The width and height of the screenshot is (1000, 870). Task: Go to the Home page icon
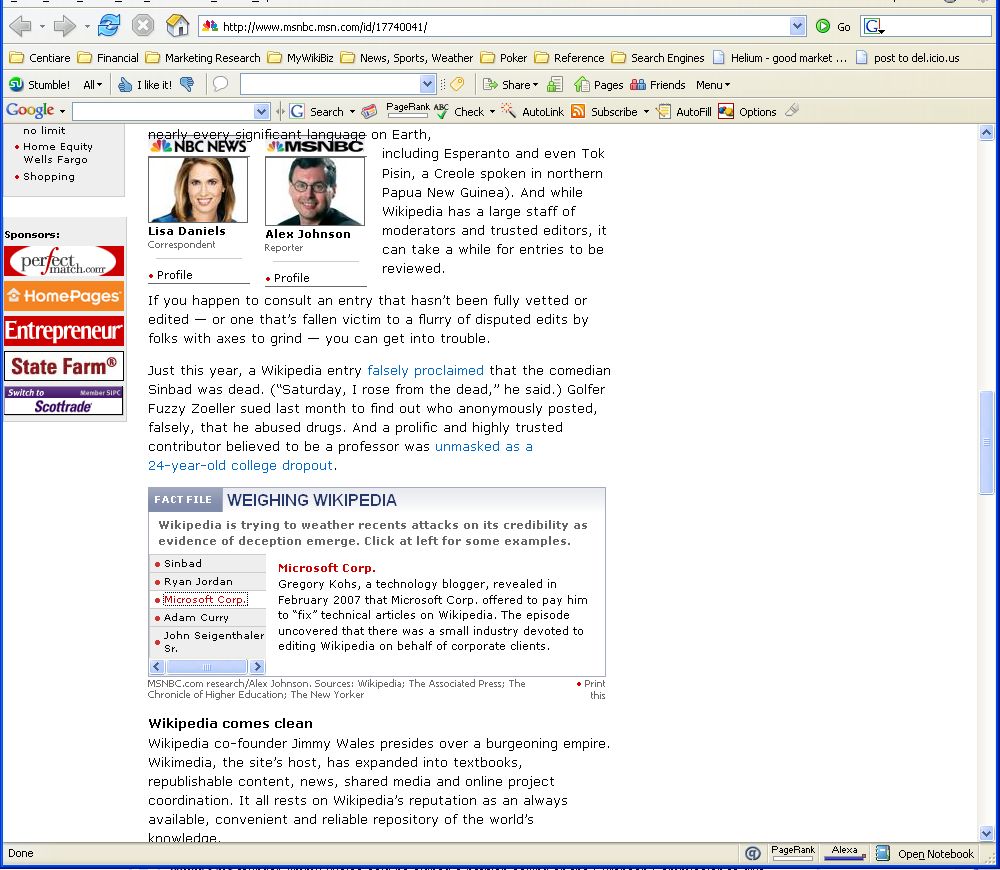pos(177,26)
